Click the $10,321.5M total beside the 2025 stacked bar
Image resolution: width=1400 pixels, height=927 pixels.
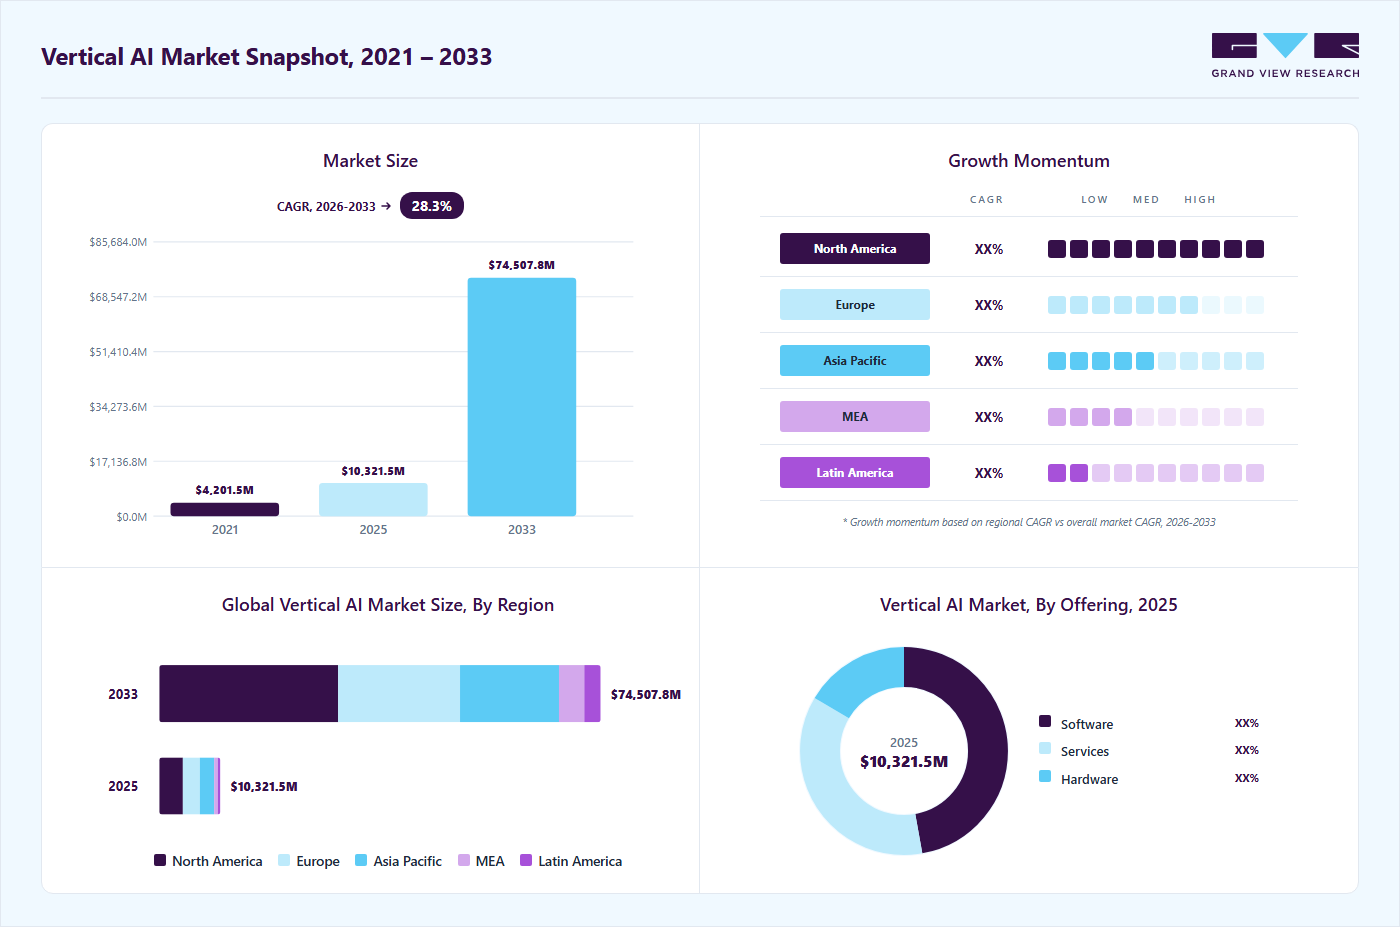[x=264, y=787]
